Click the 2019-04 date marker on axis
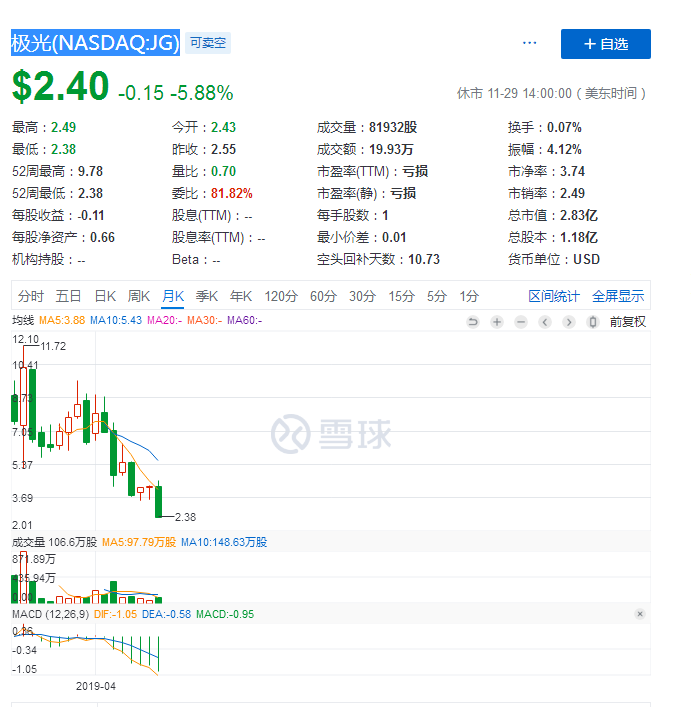Image resolution: width=691 pixels, height=707 pixels. point(96,686)
